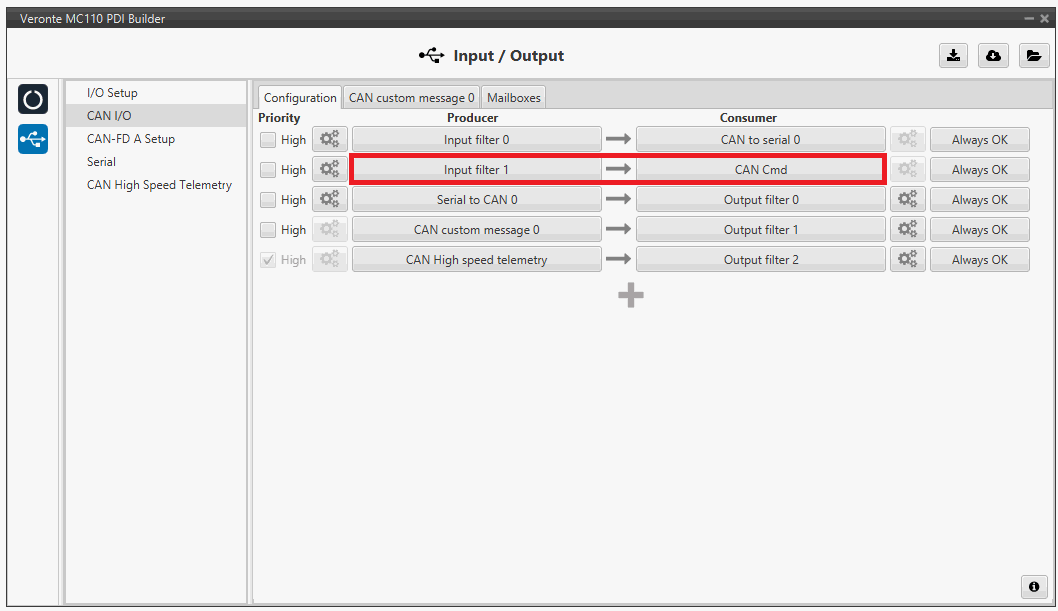Click the cloud upload icon in header

coord(993,56)
